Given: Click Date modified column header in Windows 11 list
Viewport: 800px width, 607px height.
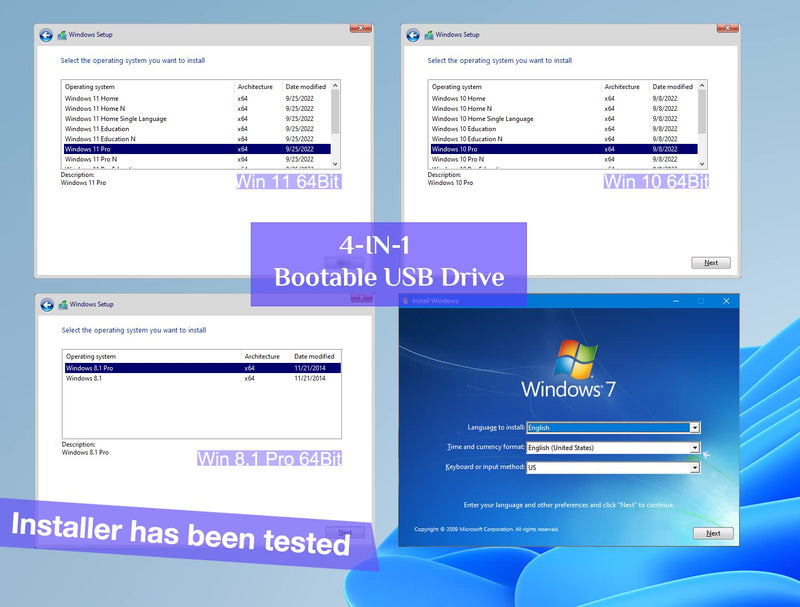Looking at the screenshot, I should [306, 87].
